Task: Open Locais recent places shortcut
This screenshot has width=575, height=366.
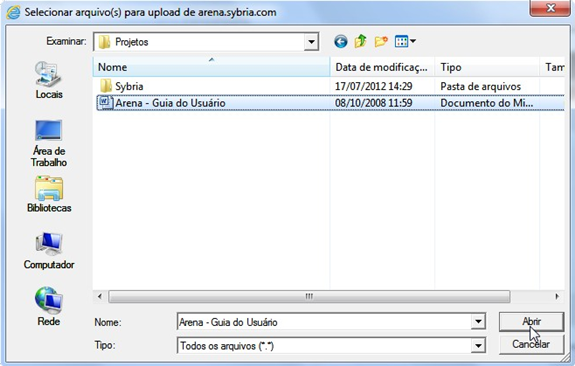Action: (x=49, y=80)
